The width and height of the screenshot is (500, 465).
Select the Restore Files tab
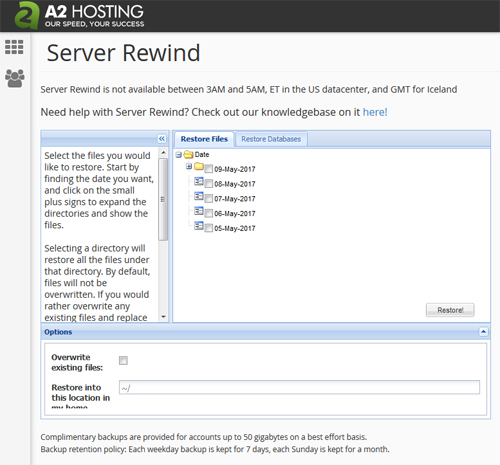[x=204, y=139]
